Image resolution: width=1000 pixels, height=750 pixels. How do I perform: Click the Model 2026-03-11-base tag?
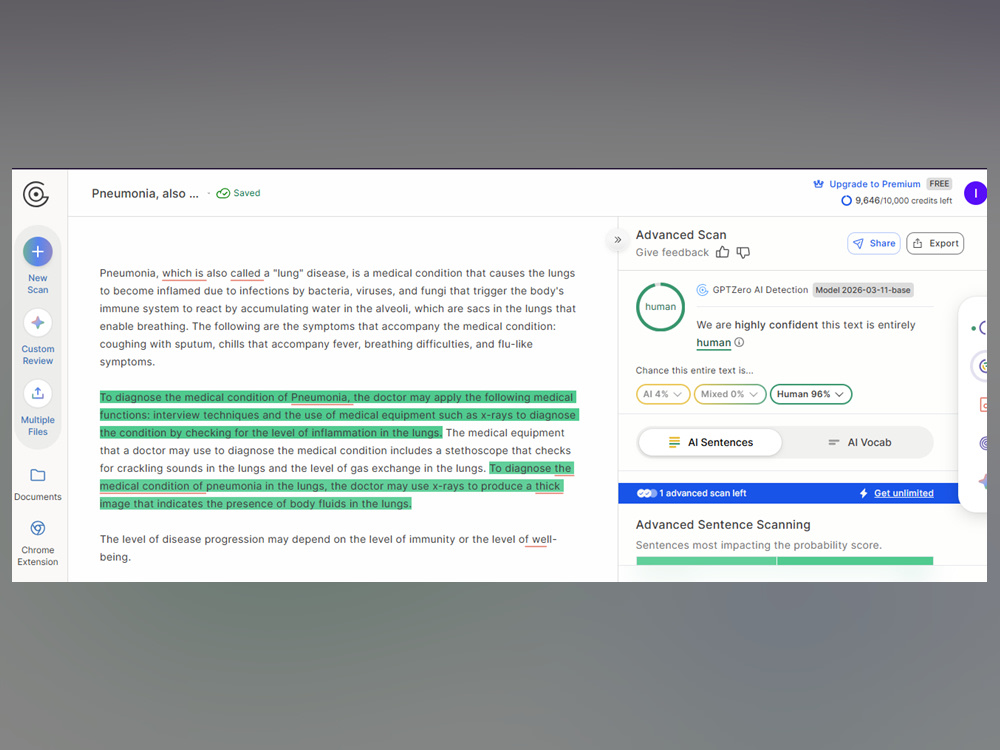863,290
